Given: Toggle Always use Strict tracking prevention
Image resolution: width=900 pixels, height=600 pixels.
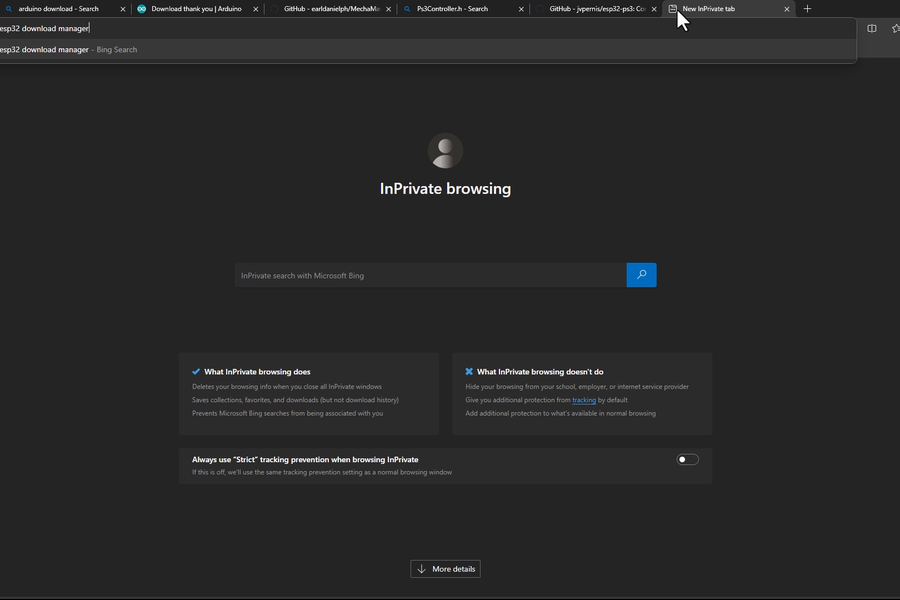Looking at the screenshot, I should click(x=687, y=459).
